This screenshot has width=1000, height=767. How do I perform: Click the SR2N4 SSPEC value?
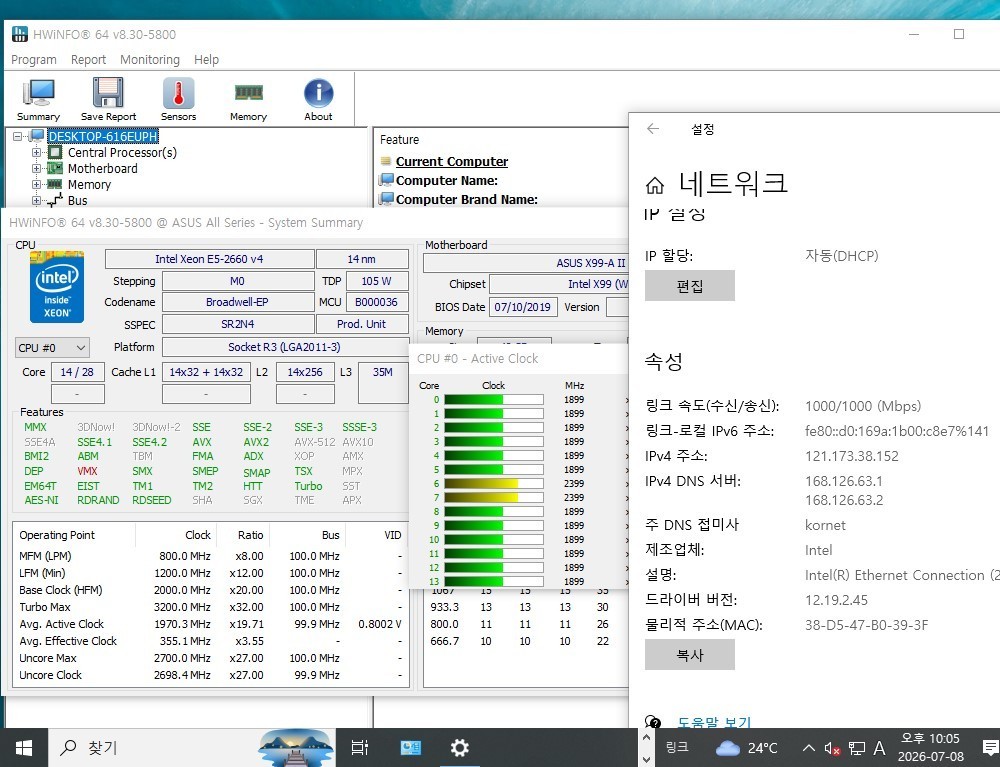click(x=237, y=324)
